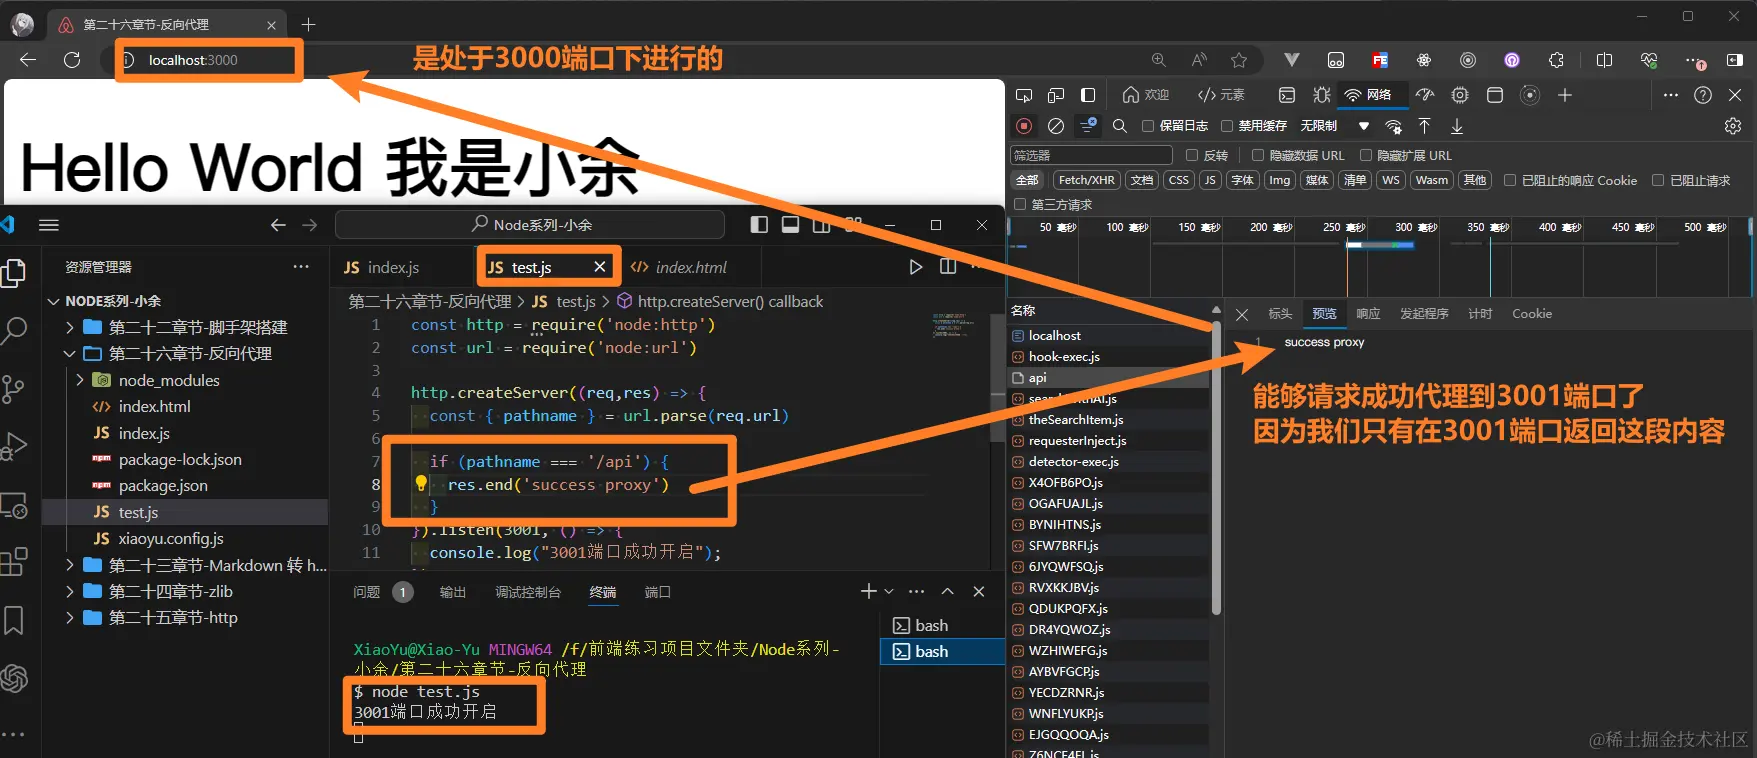Clear the network log

coord(1056,126)
